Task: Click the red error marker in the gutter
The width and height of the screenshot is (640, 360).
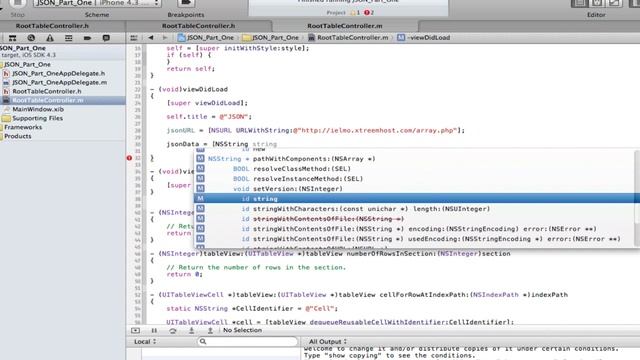Action: click(129, 158)
